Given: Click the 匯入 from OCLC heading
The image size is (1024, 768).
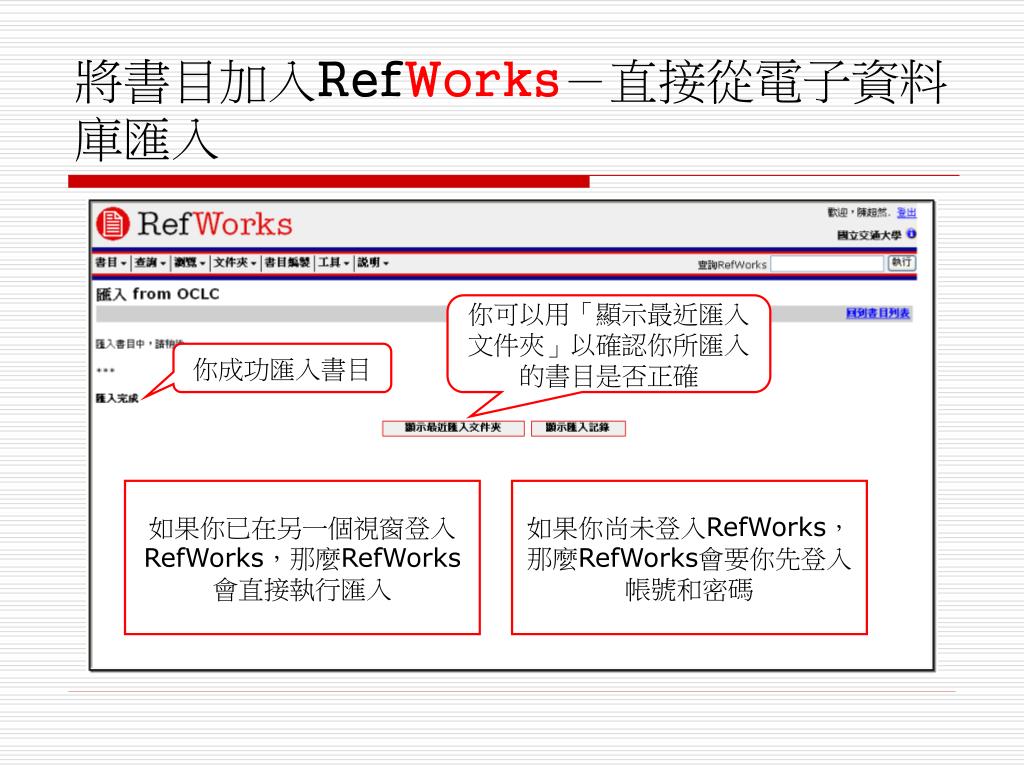Looking at the screenshot, I should (157, 295).
